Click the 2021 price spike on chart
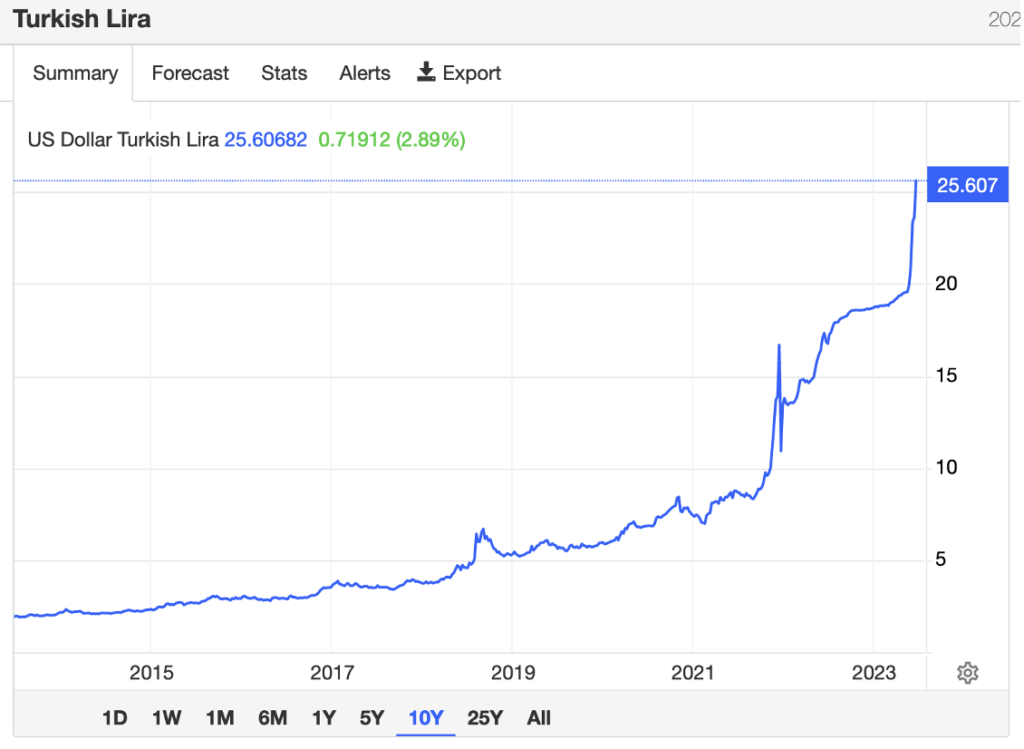The image size is (1024, 749). tap(778, 346)
